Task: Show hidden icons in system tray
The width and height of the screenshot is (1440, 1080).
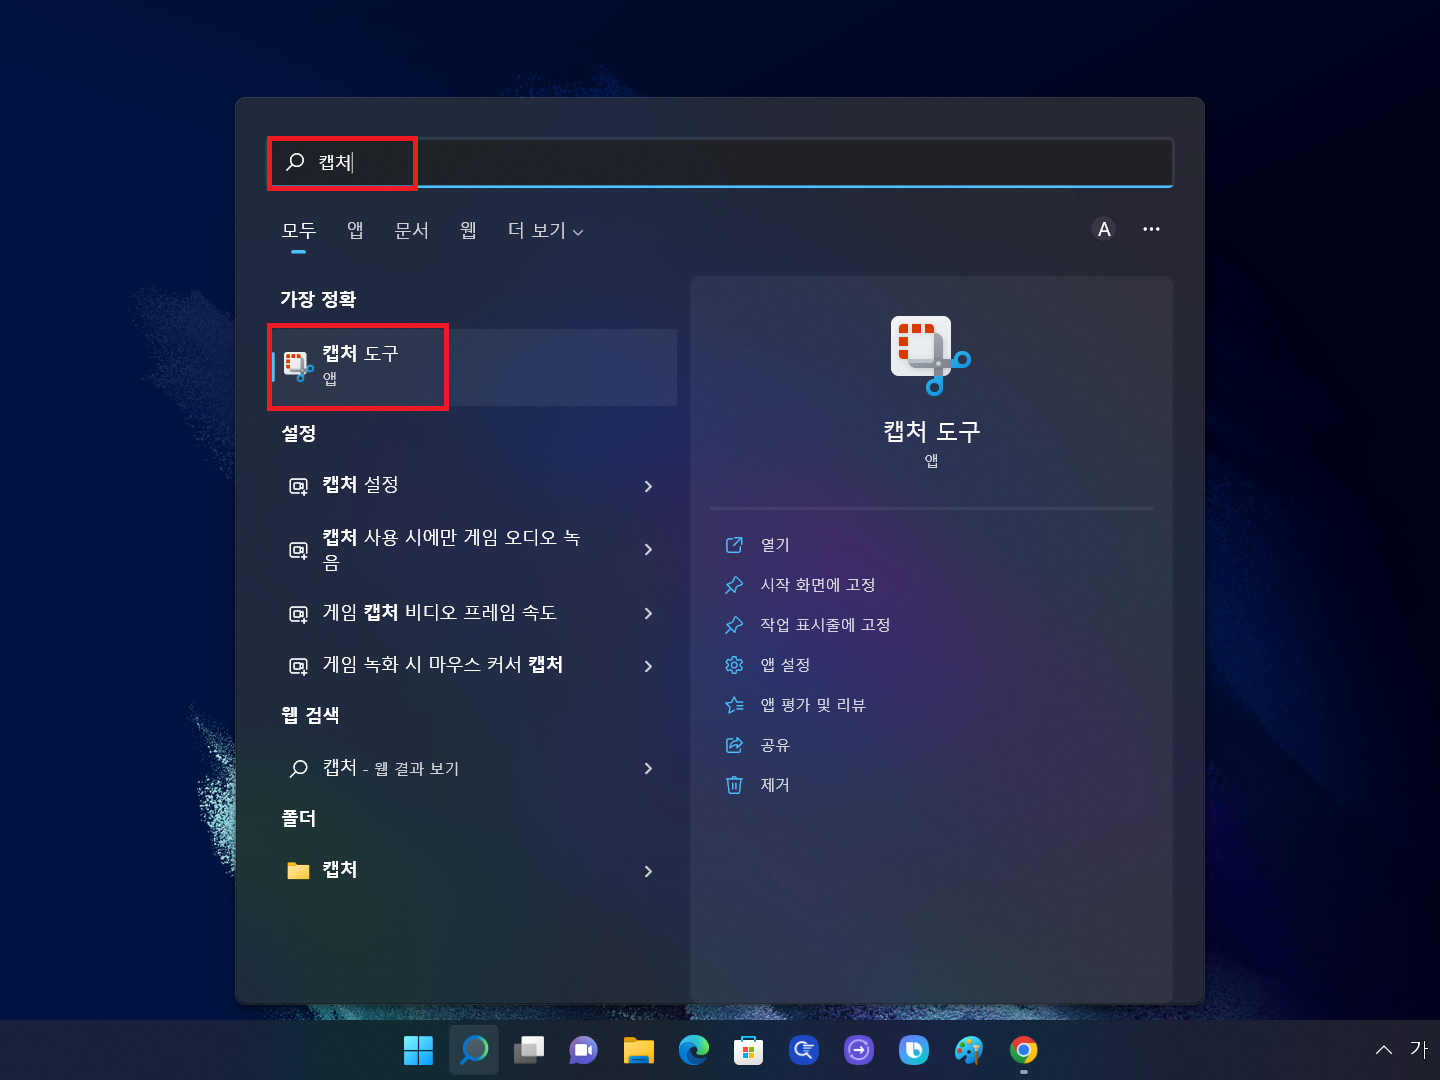Action: (1383, 1050)
